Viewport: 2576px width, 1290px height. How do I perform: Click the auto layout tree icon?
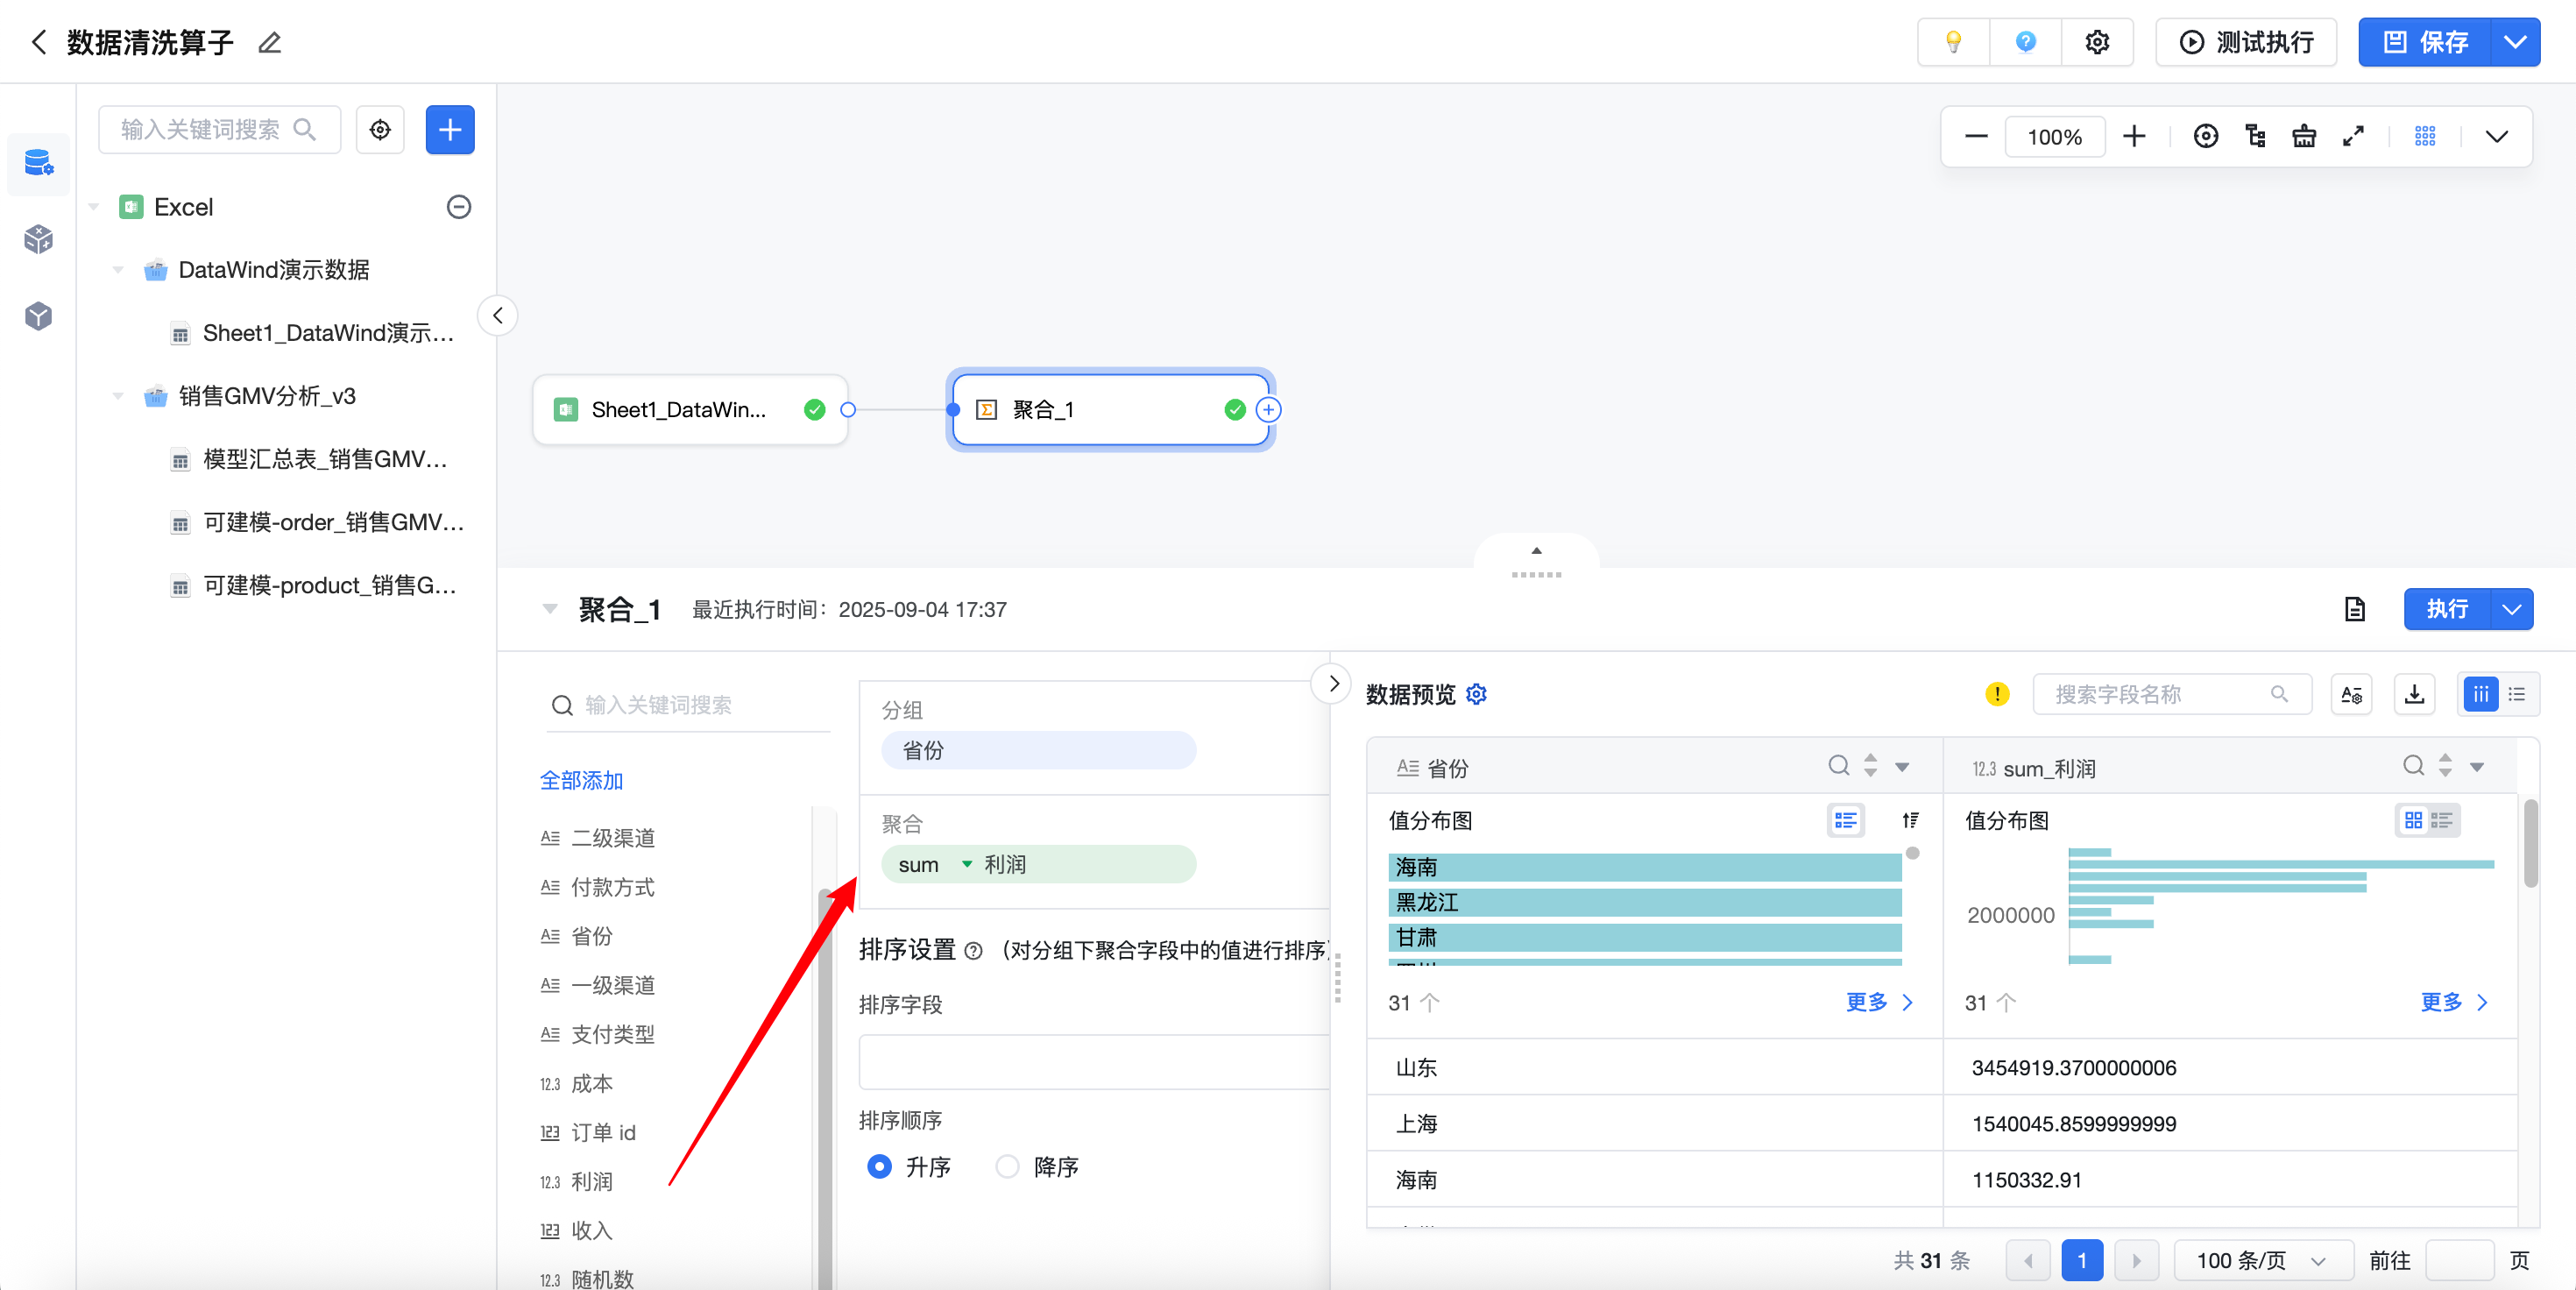pyautogui.click(x=2255, y=136)
